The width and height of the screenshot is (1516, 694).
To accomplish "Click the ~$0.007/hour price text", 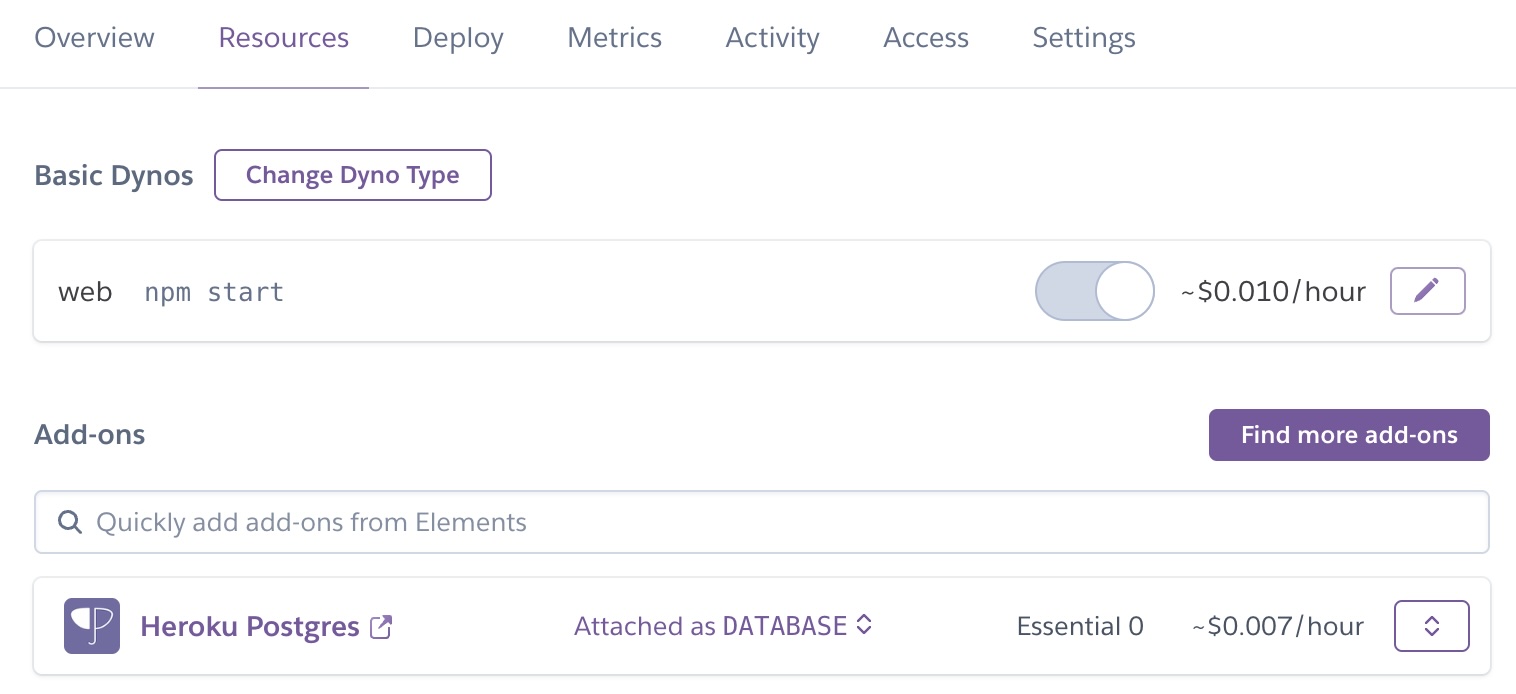I will click(1278, 627).
